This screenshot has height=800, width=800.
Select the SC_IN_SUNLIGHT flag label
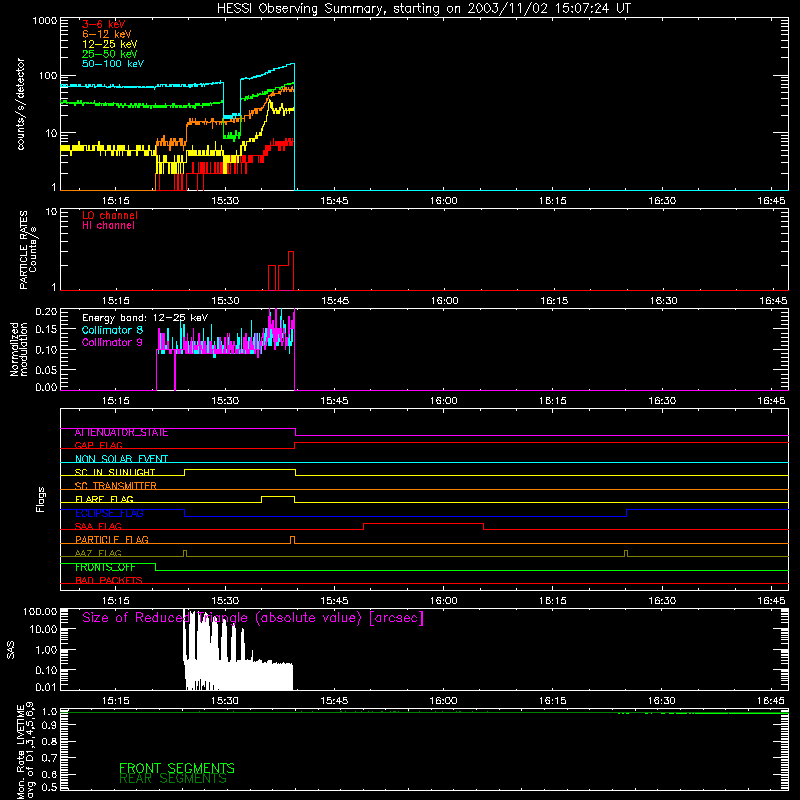(115, 472)
